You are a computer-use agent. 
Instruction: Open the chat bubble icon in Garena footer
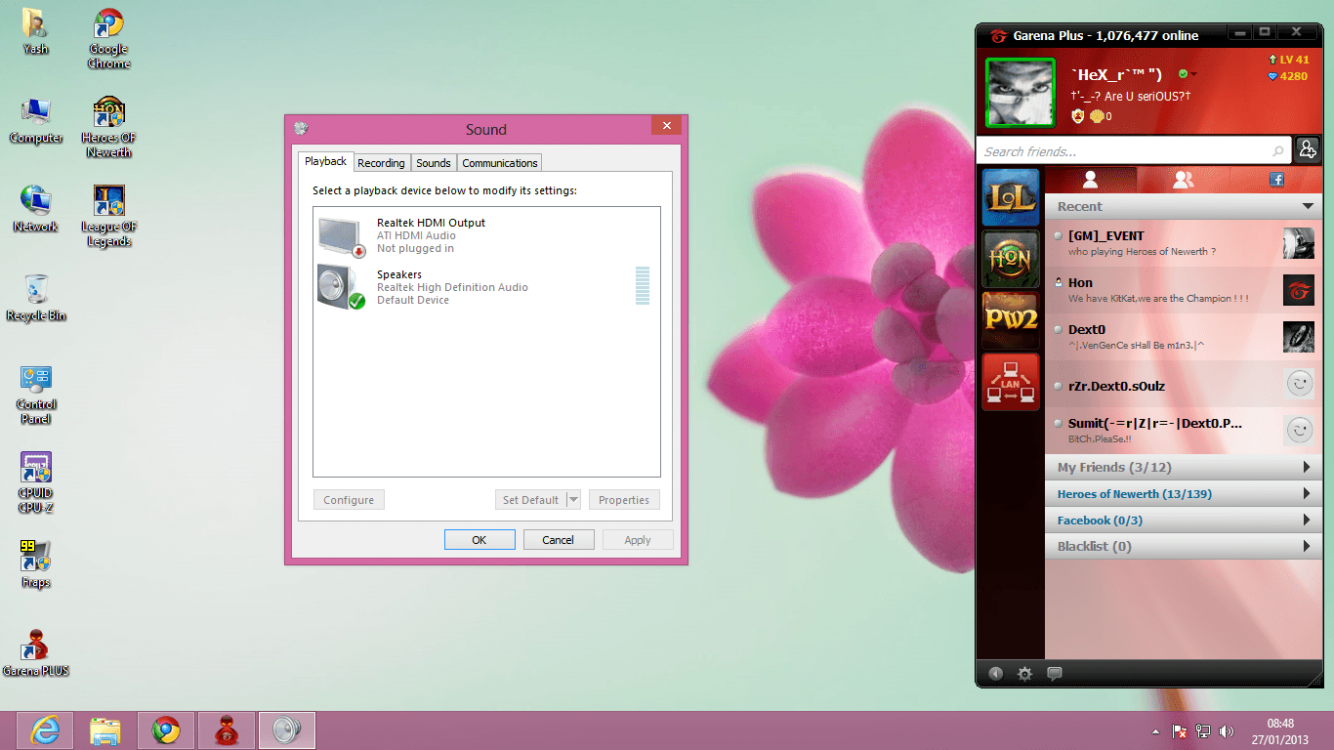tap(1054, 674)
